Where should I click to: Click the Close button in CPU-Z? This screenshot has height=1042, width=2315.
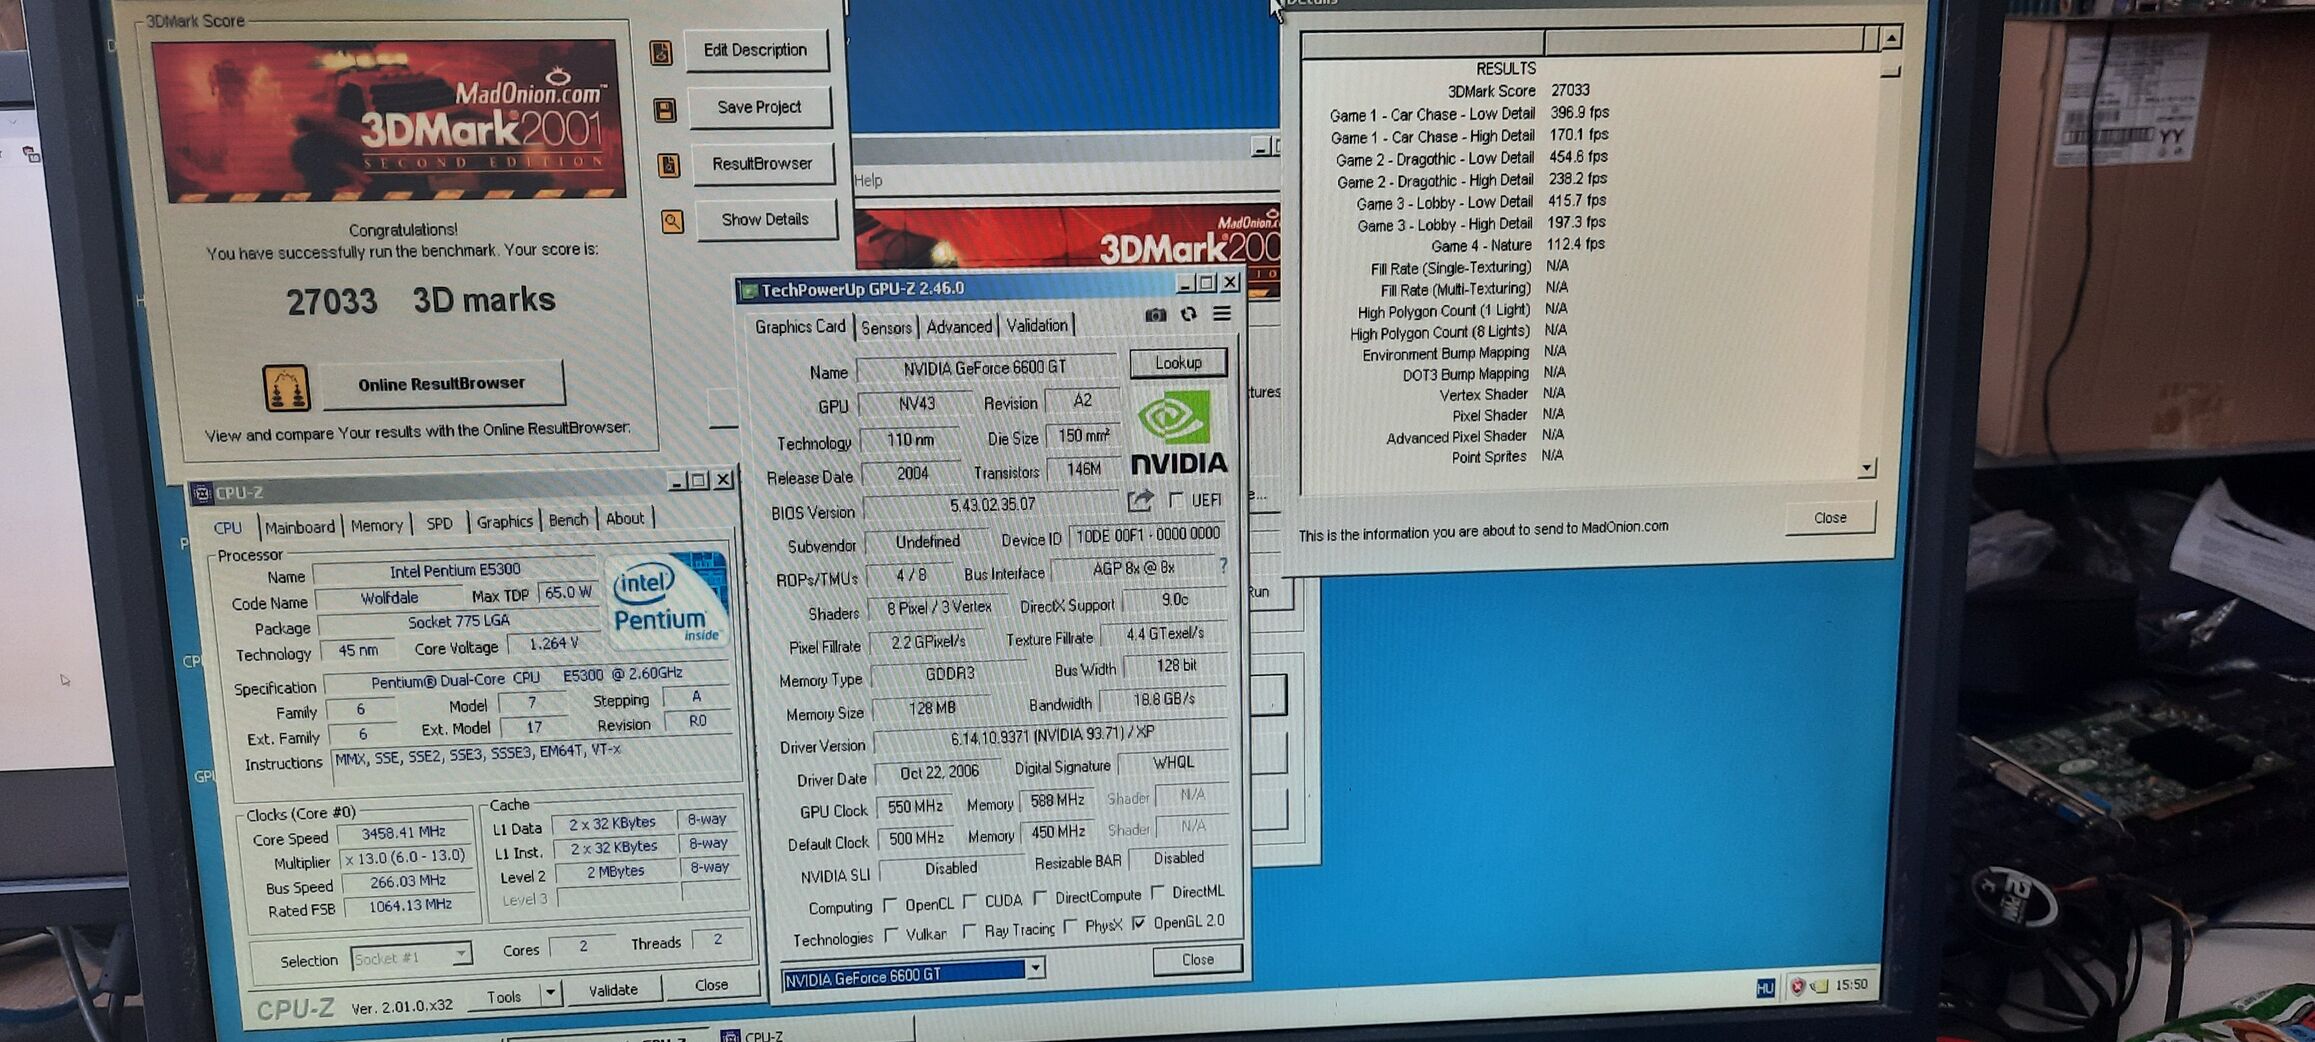pos(711,985)
